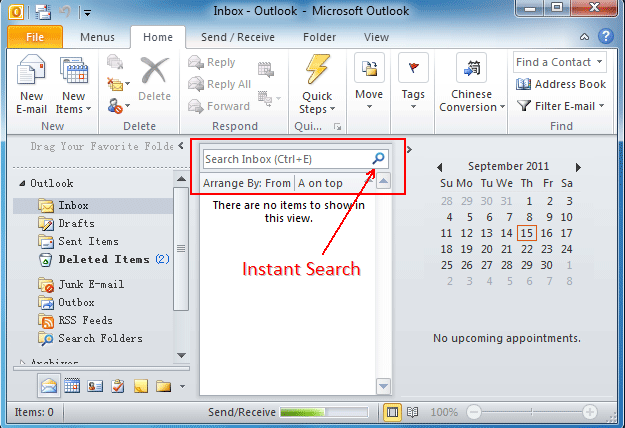
Task: Click the Delete button
Action: point(154,79)
